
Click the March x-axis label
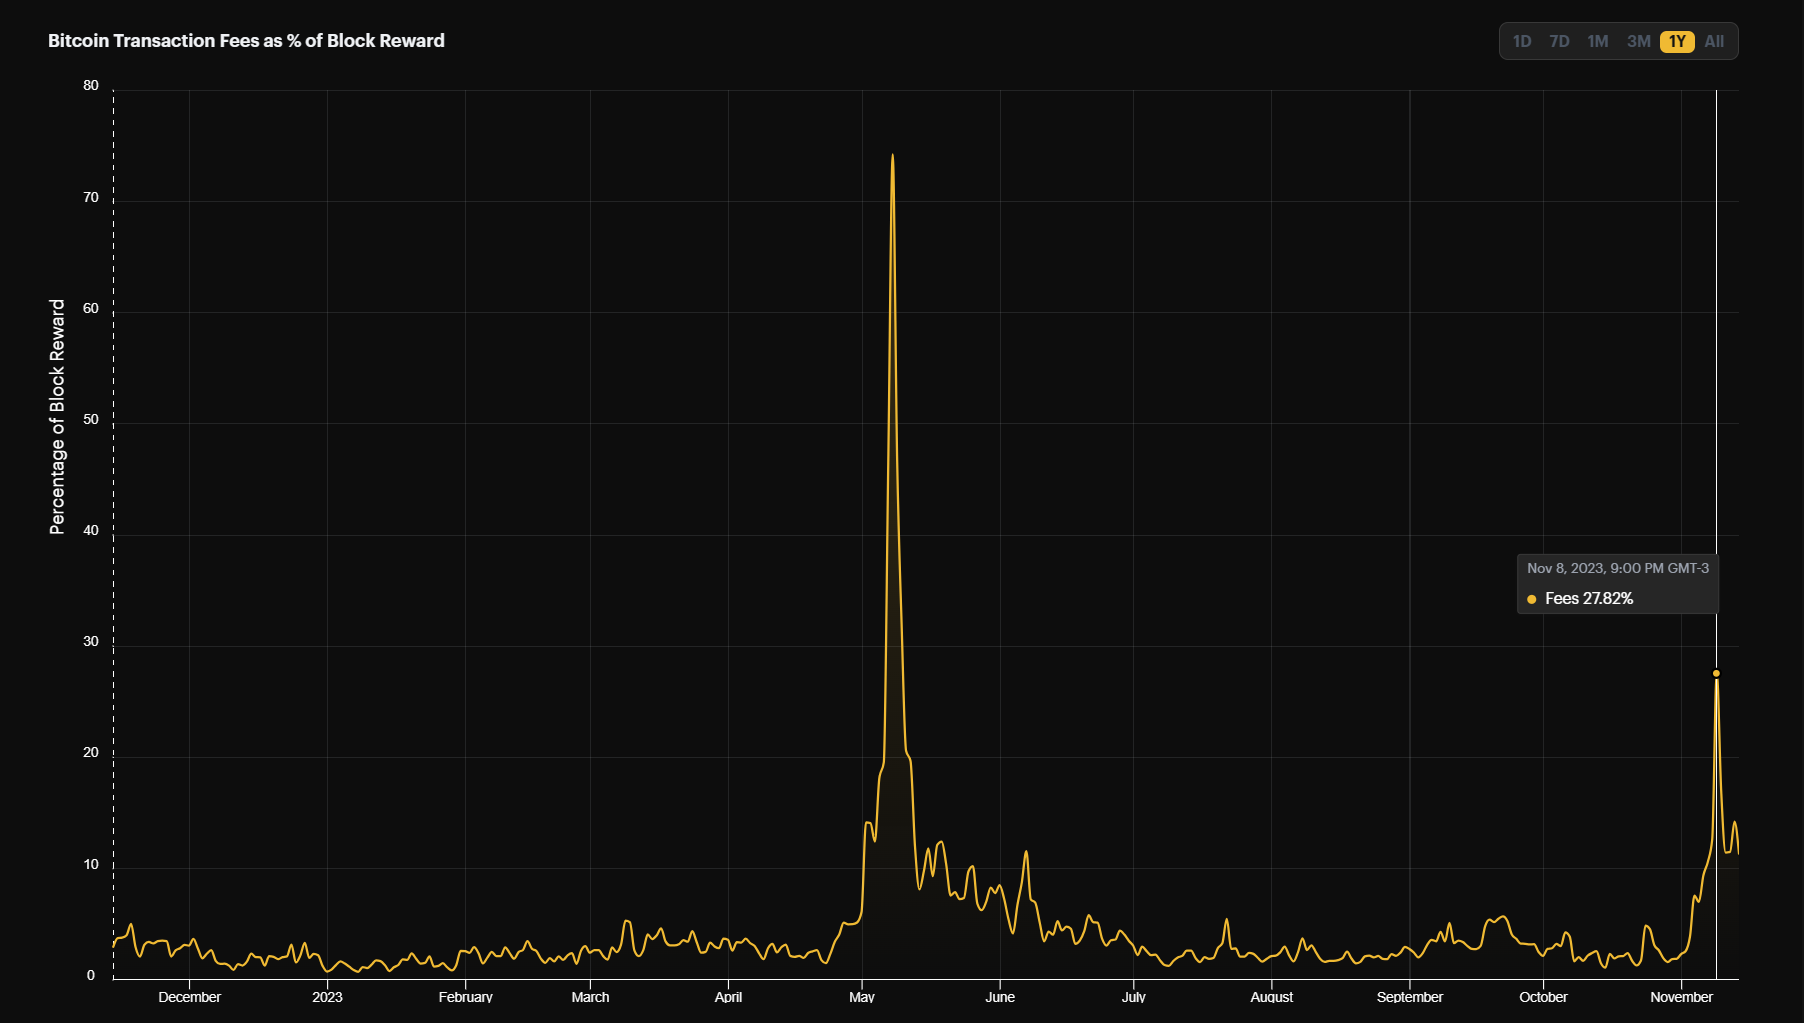(590, 997)
